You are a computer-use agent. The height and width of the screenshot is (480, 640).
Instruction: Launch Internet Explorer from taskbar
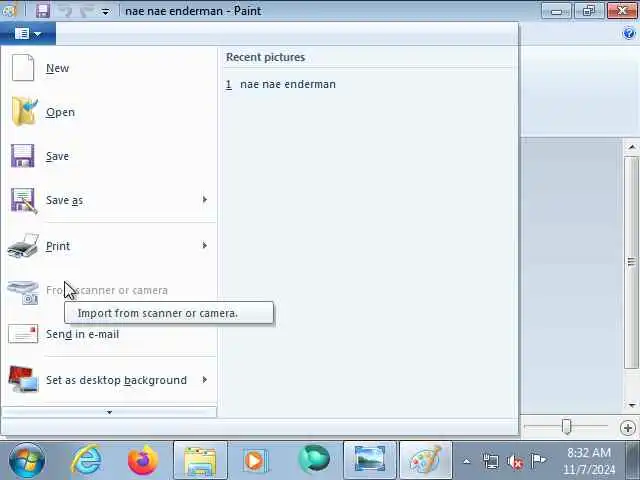(x=86, y=460)
